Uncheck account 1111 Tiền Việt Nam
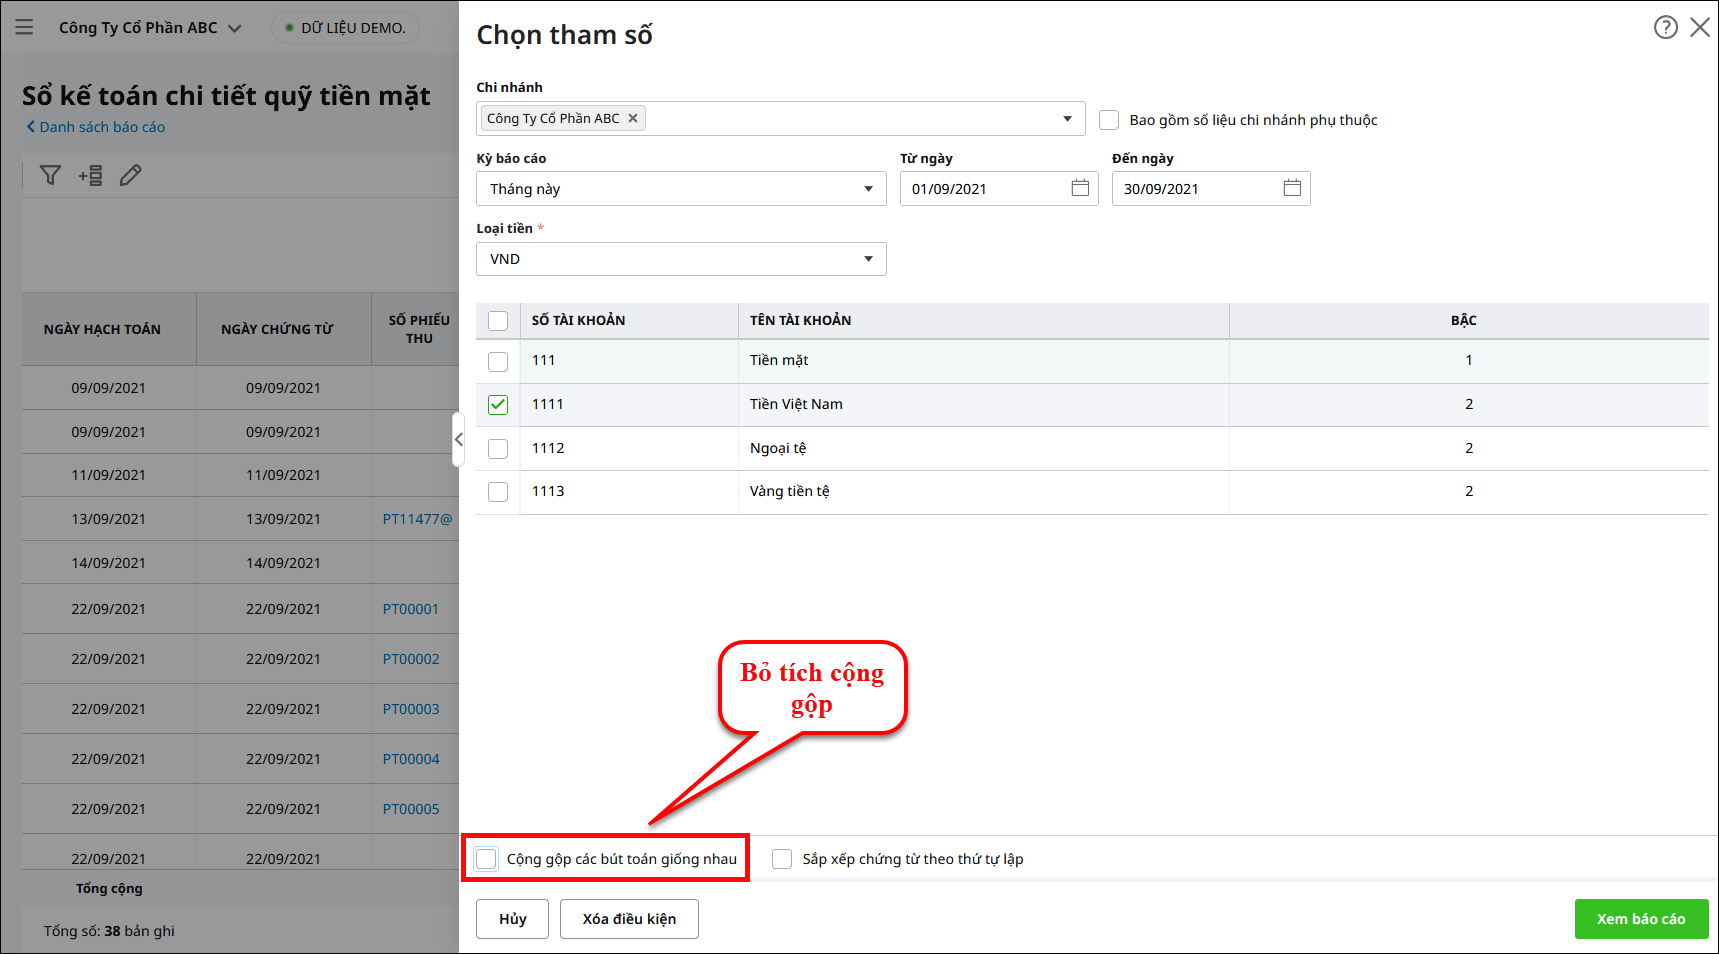 coord(498,405)
